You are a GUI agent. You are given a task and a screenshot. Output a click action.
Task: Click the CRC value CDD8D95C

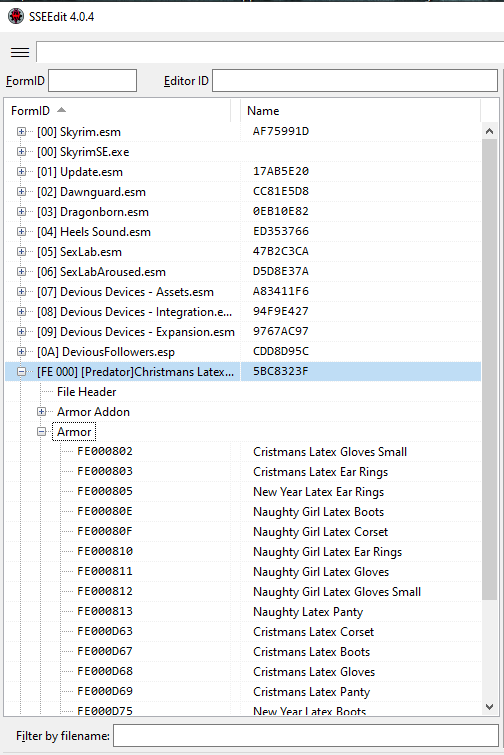point(281,351)
